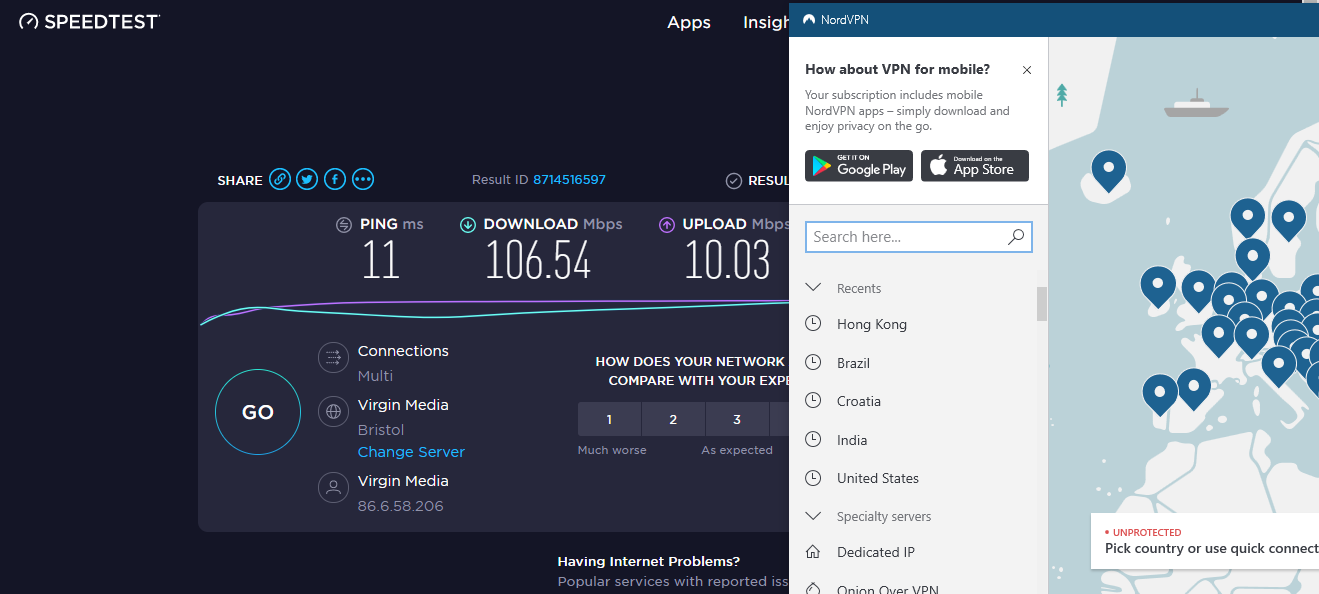The width and height of the screenshot is (1319, 594).
Task: Click the user ISP icon
Action: pyautogui.click(x=332, y=487)
